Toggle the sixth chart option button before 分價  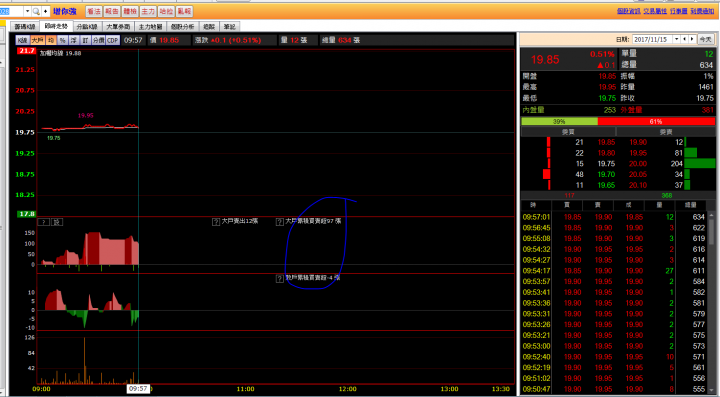[85, 40]
